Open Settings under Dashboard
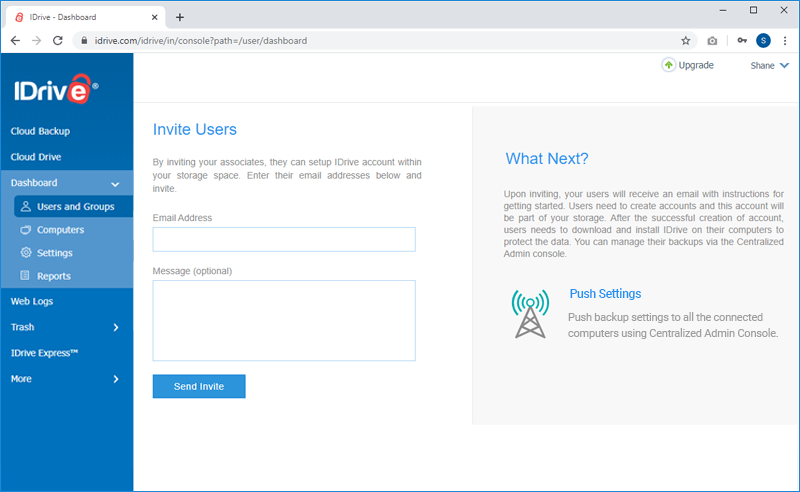The image size is (800, 492). [55, 253]
